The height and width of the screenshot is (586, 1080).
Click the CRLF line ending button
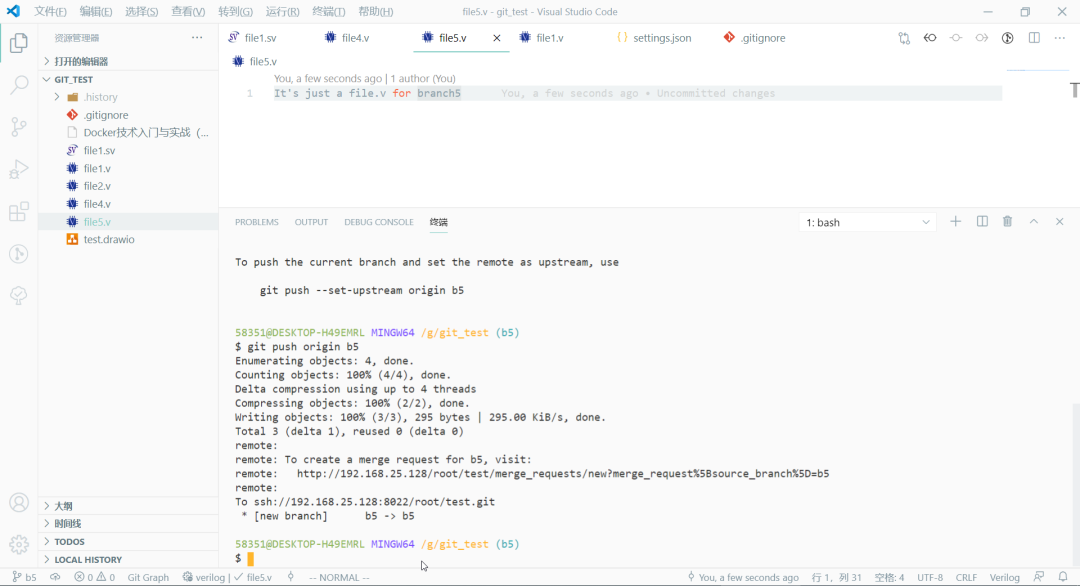[x=966, y=577]
